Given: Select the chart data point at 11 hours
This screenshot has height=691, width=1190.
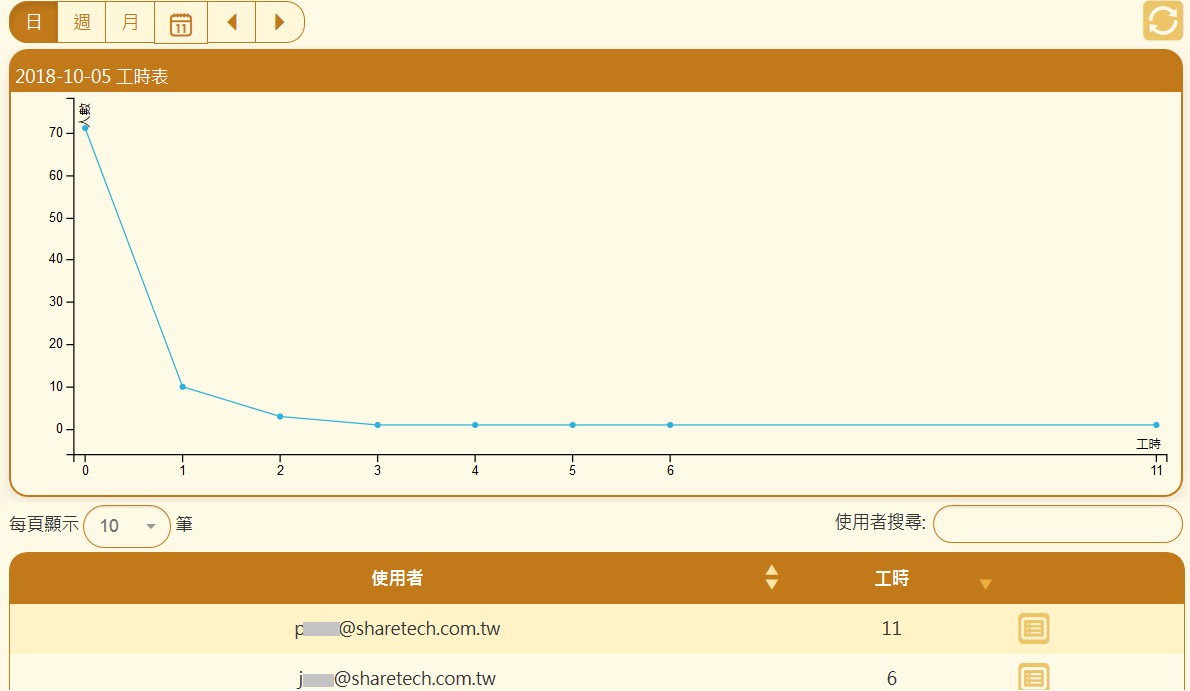Looking at the screenshot, I should 1156,425.
